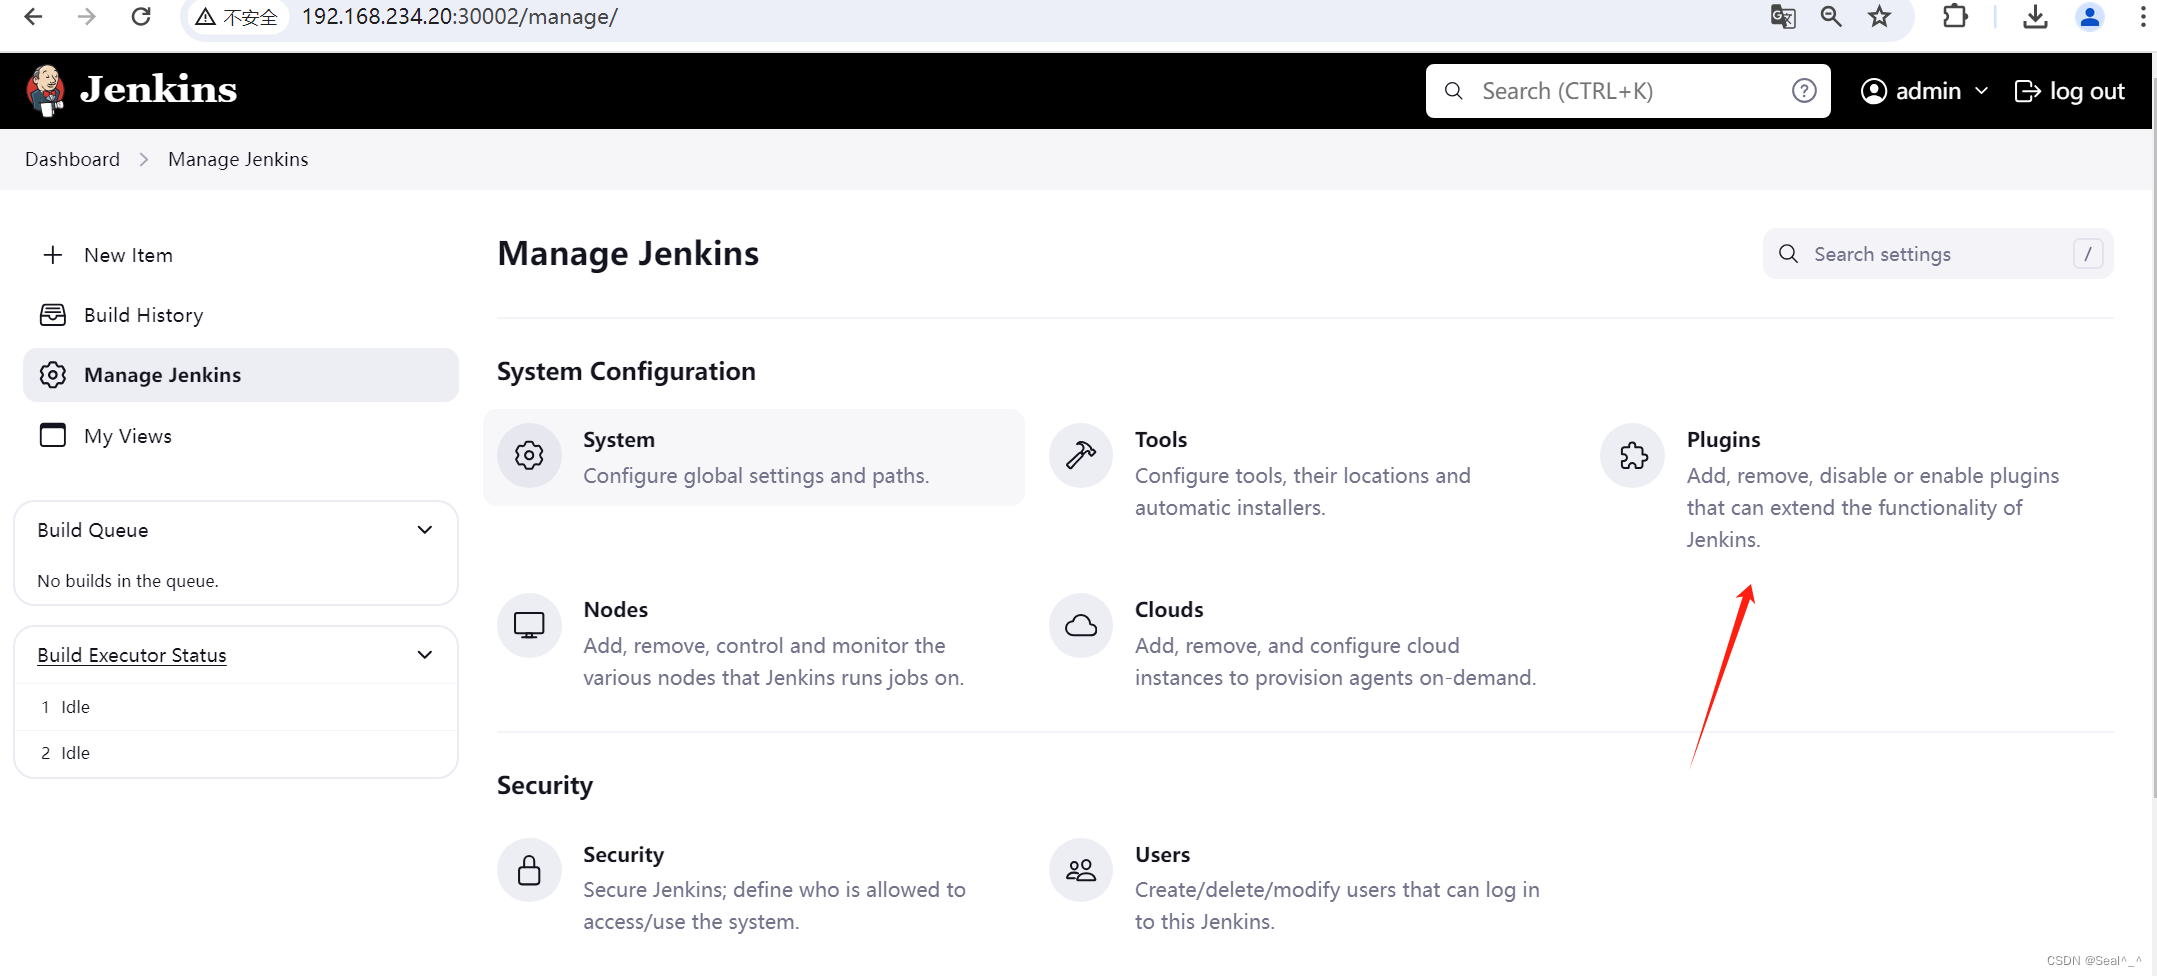
Task: Click the browser profile avatar icon
Action: coord(2090,17)
